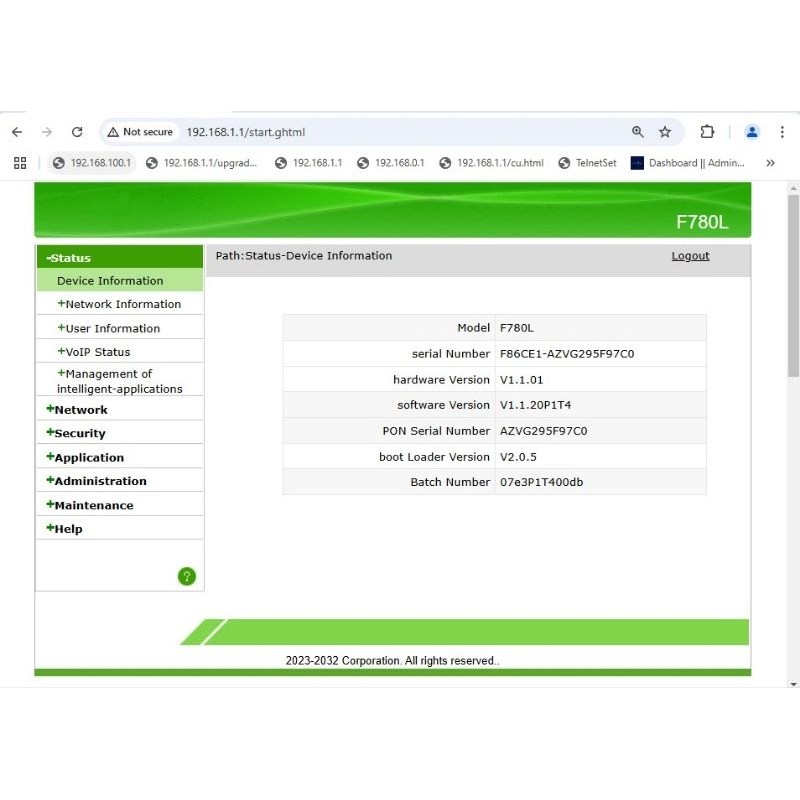Image resolution: width=800 pixels, height=800 pixels.
Task: Open the Chrome three-dot menu
Action: point(782,132)
